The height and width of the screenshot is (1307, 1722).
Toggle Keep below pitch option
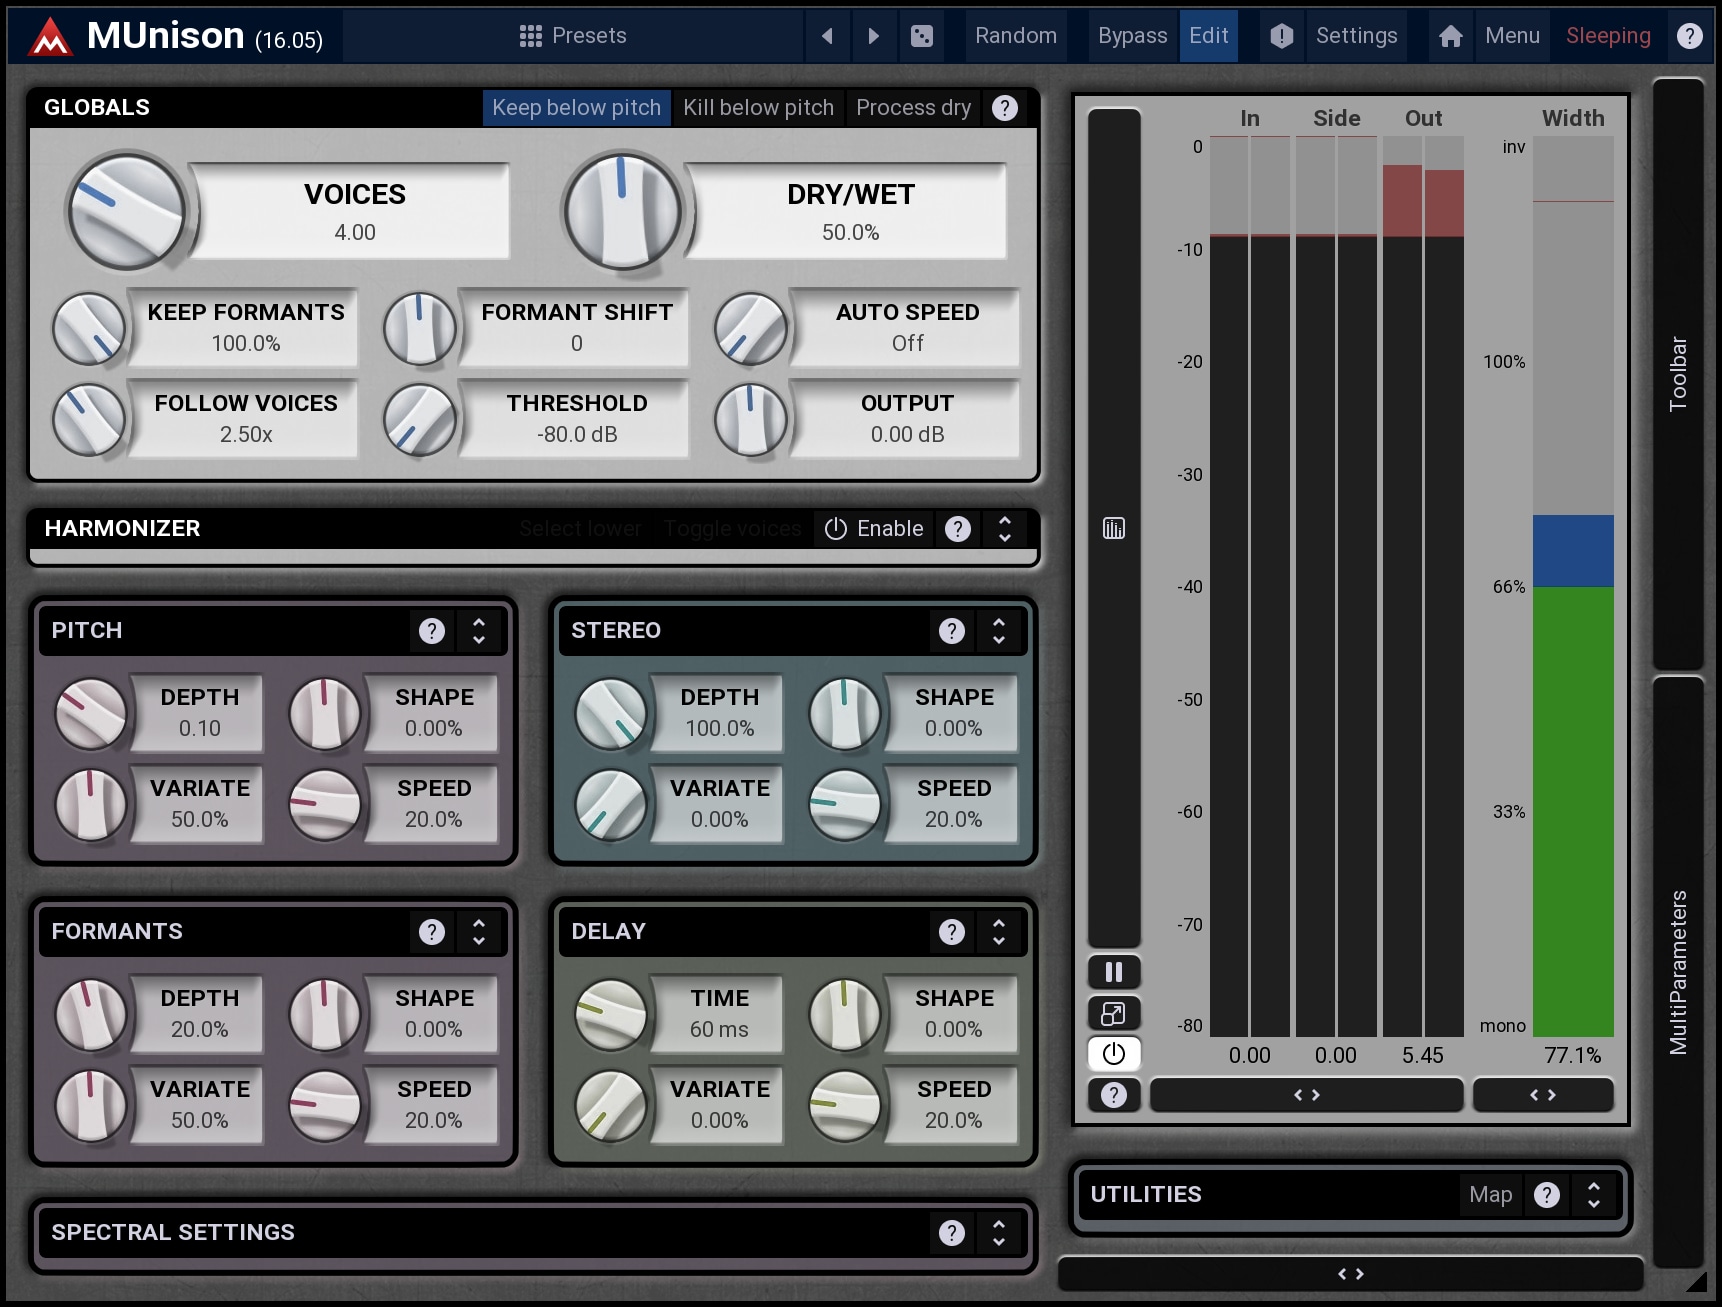[x=576, y=108]
